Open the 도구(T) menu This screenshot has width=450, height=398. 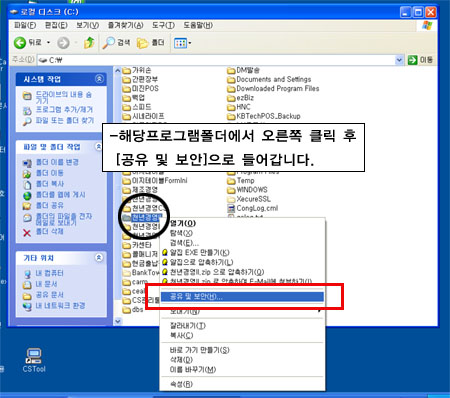[163, 25]
